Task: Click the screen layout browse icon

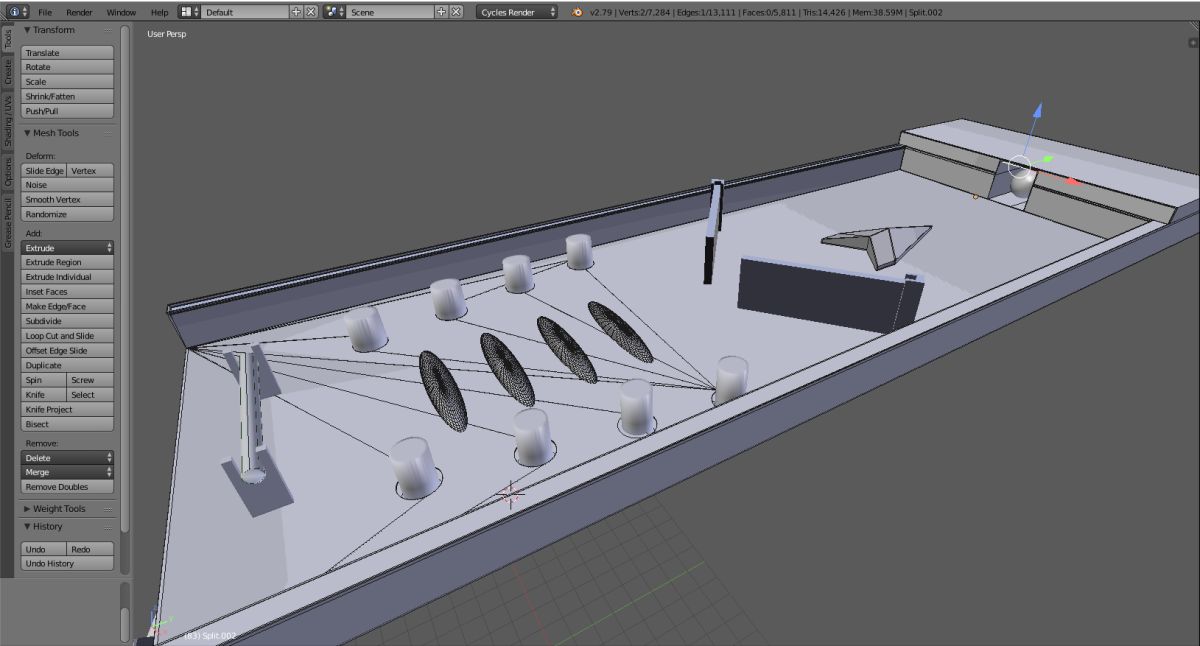Action: [188, 12]
